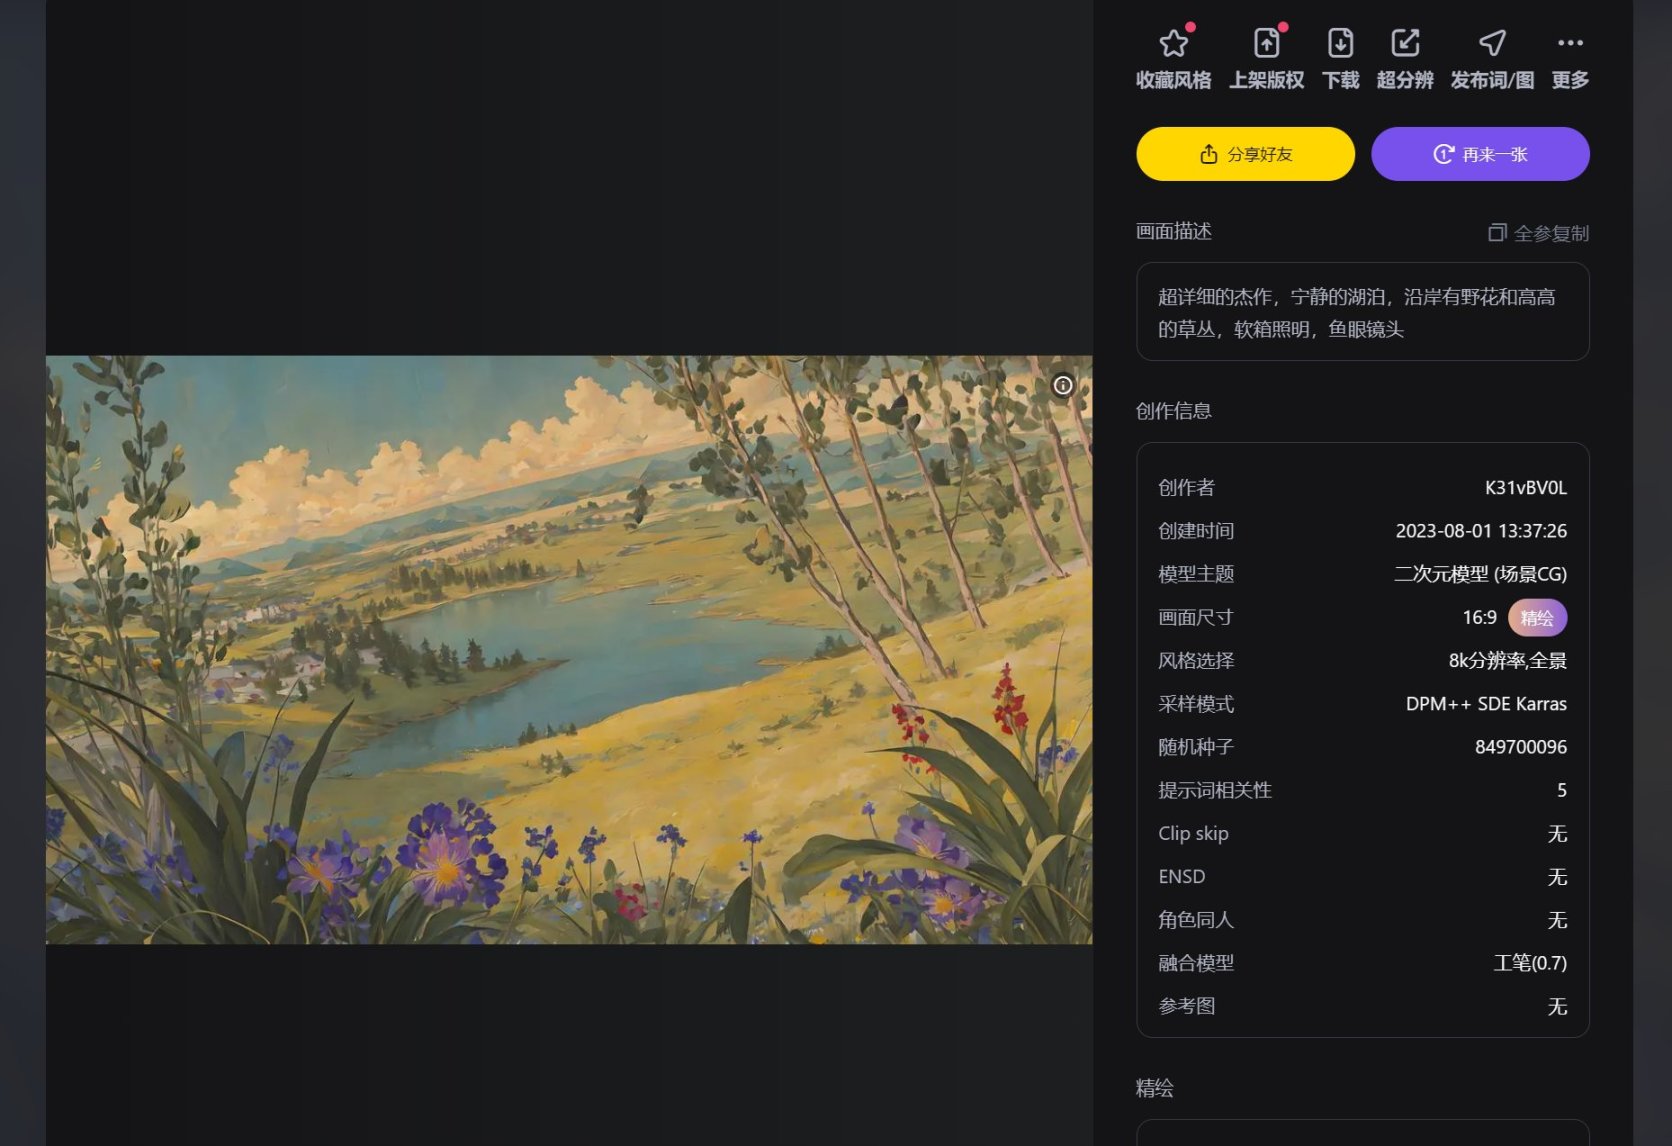The image size is (1672, 1146).
Task: Click the yellow 分享好友 button
Action: pos(1246,154)
